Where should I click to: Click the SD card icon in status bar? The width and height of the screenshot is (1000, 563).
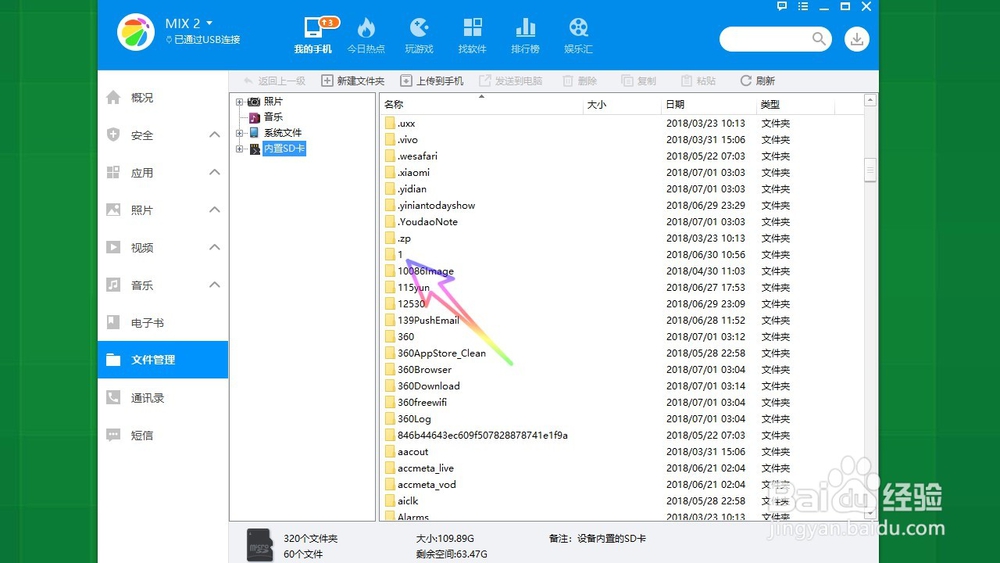click(x=260, y=545)
